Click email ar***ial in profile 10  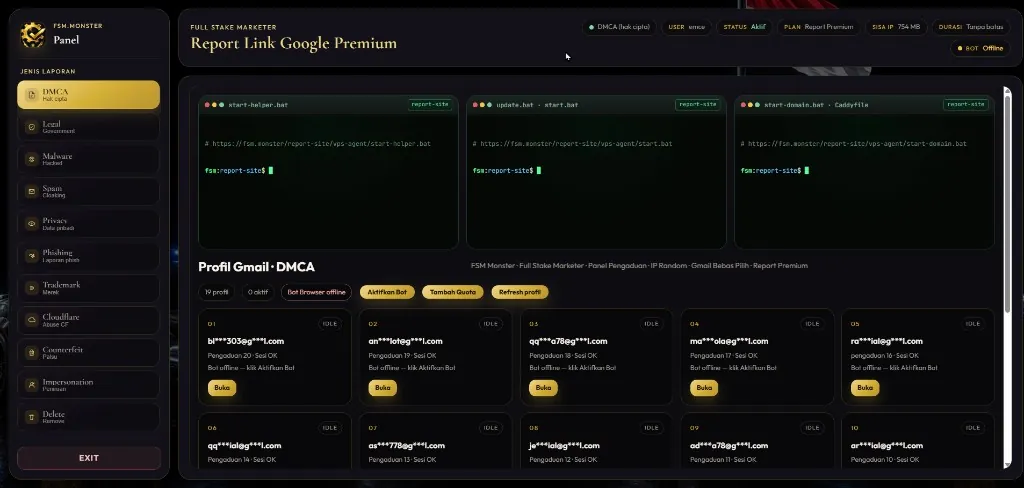click(887, 446)
